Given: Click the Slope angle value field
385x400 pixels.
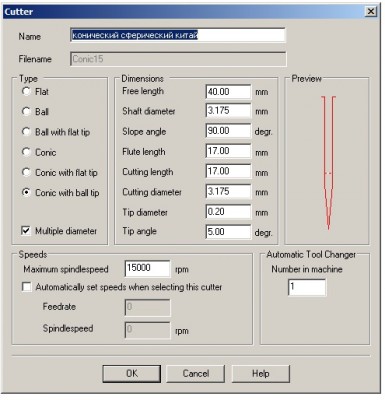Looking at the screenshot, I should coord(228,131).
